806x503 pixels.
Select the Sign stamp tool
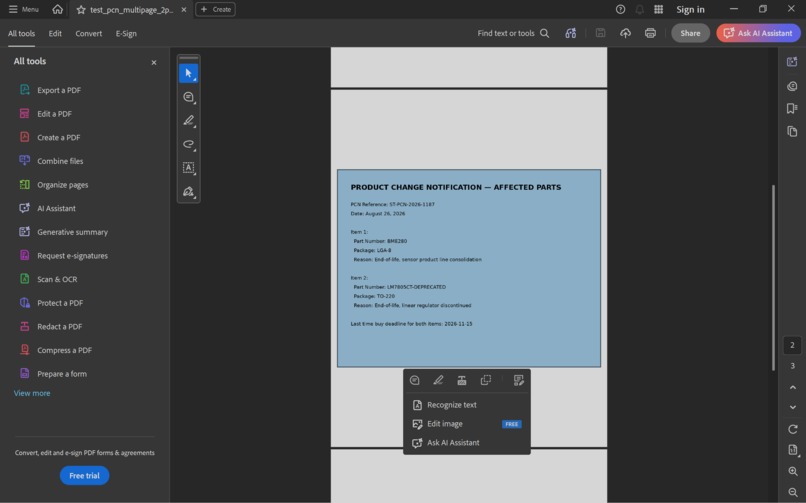point(189,192)
